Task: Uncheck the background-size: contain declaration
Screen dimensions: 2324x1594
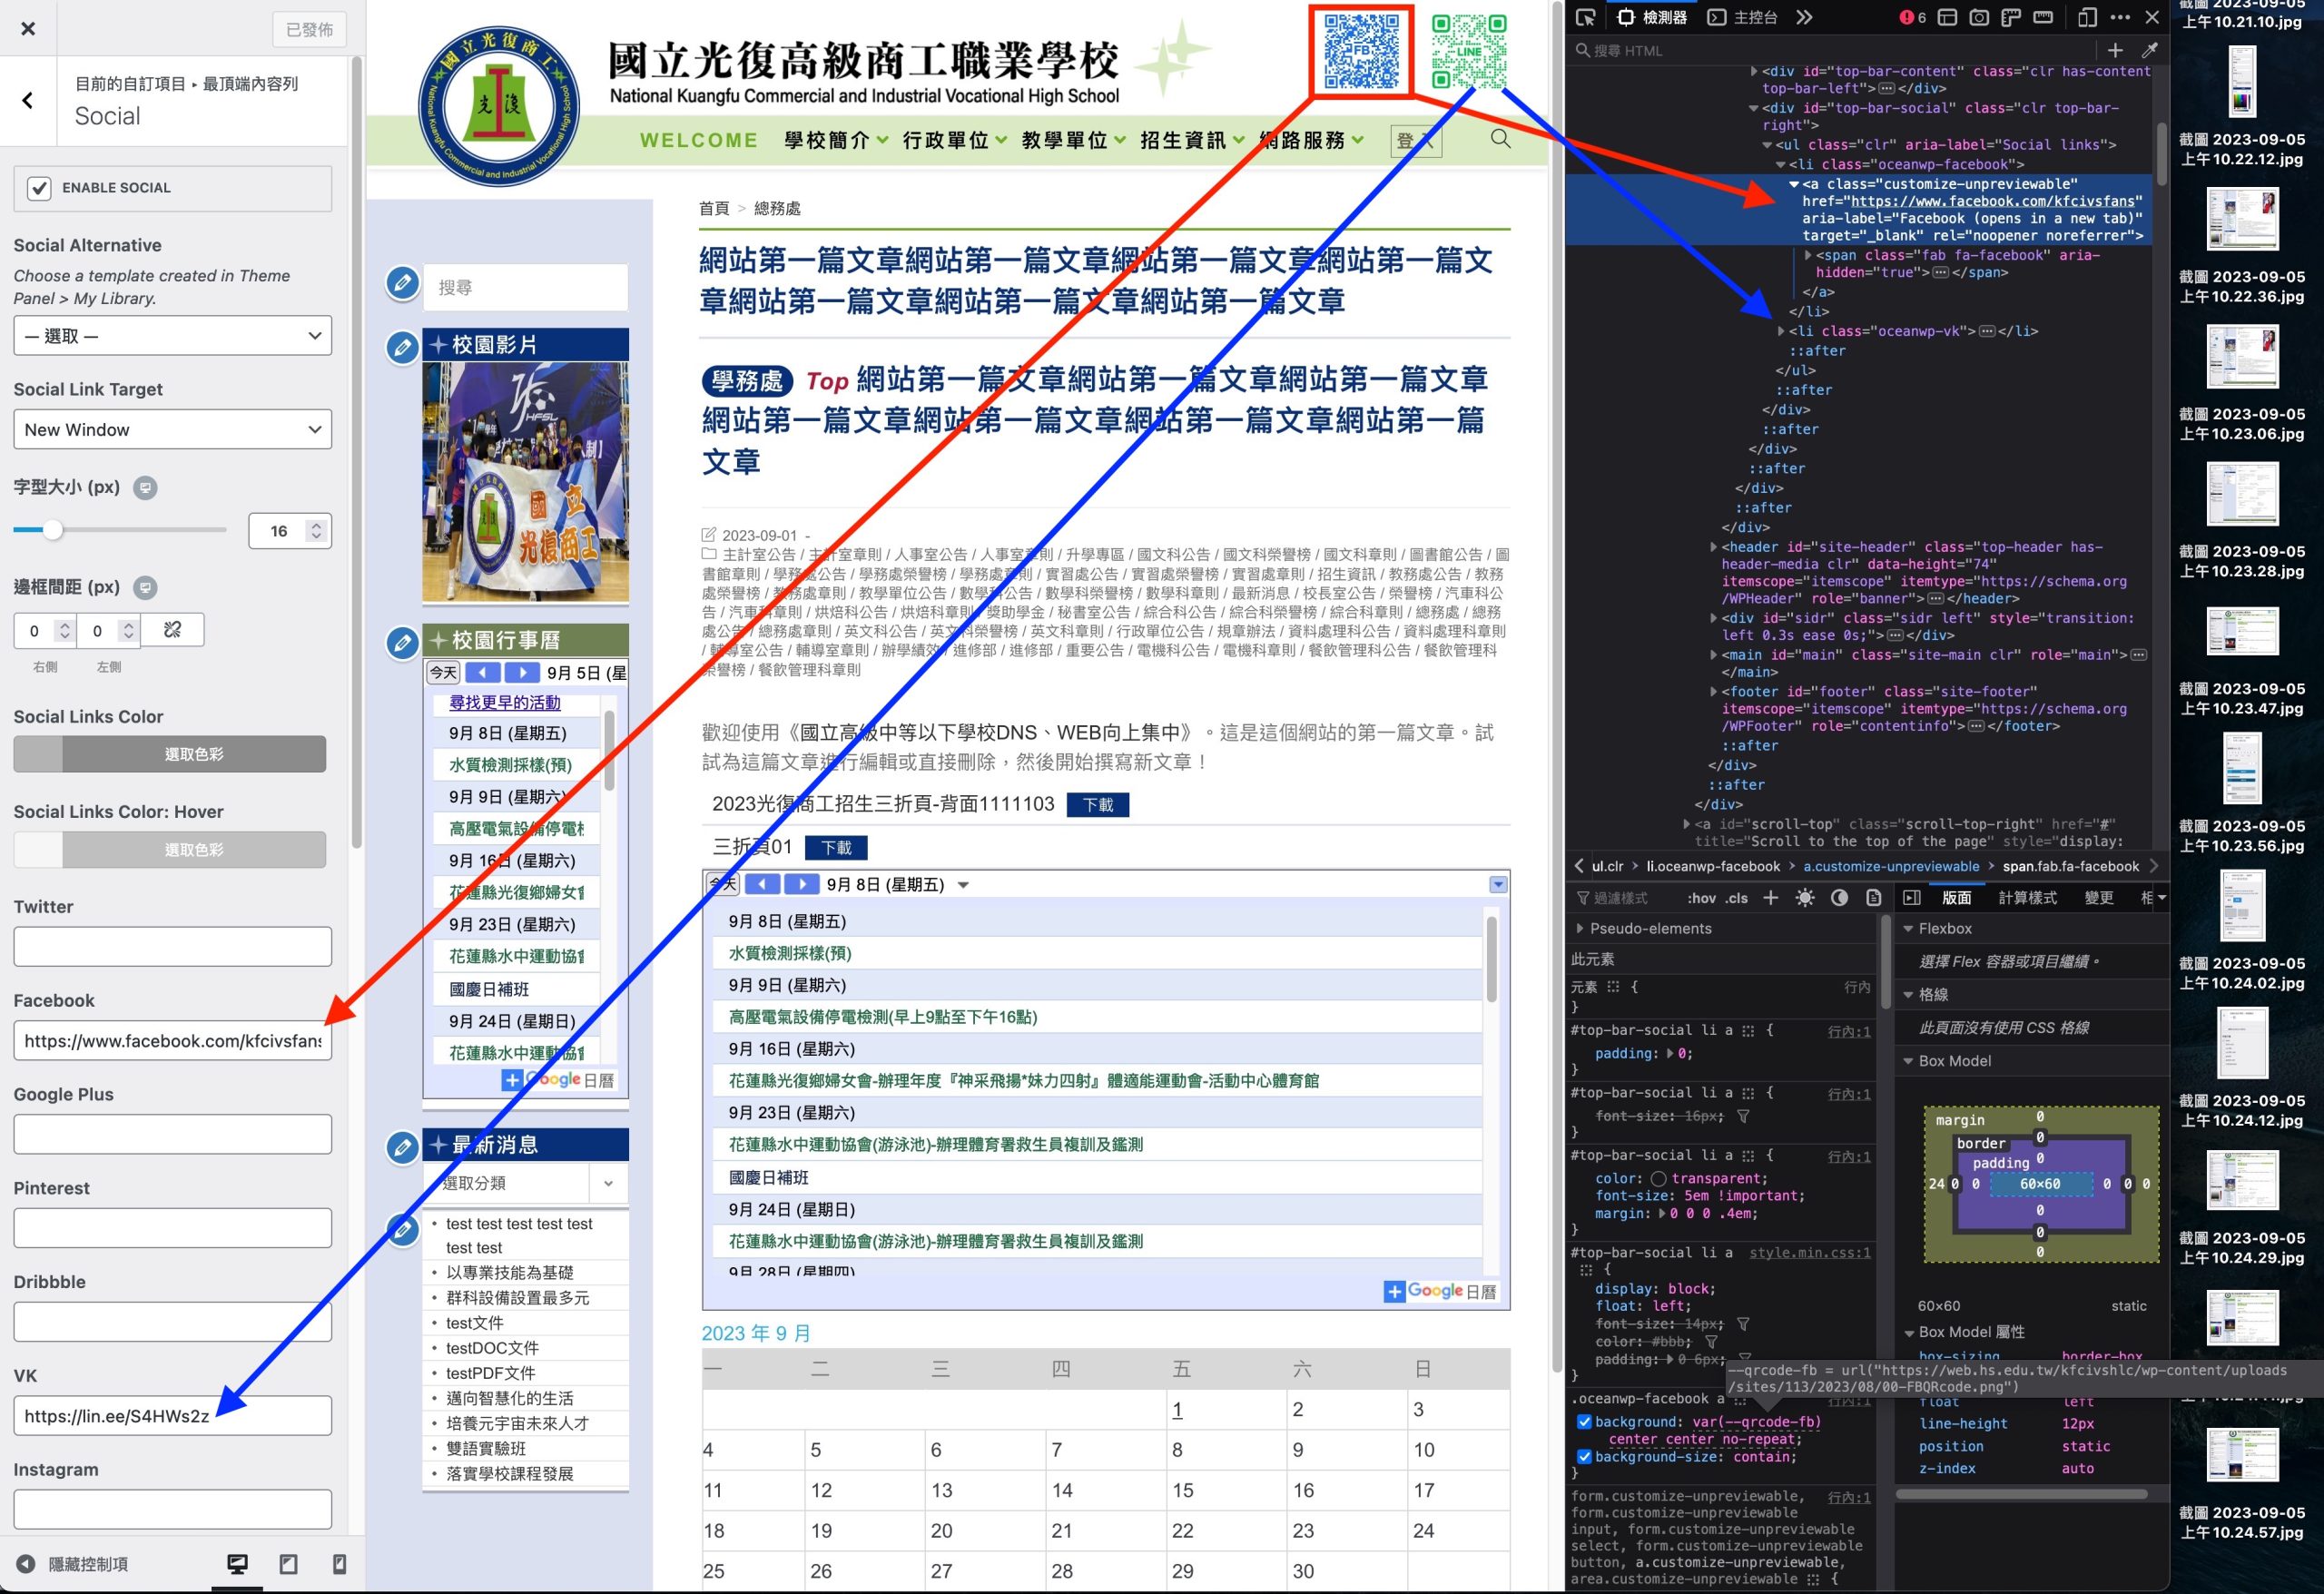Action: click(x=1584, y=1457)
